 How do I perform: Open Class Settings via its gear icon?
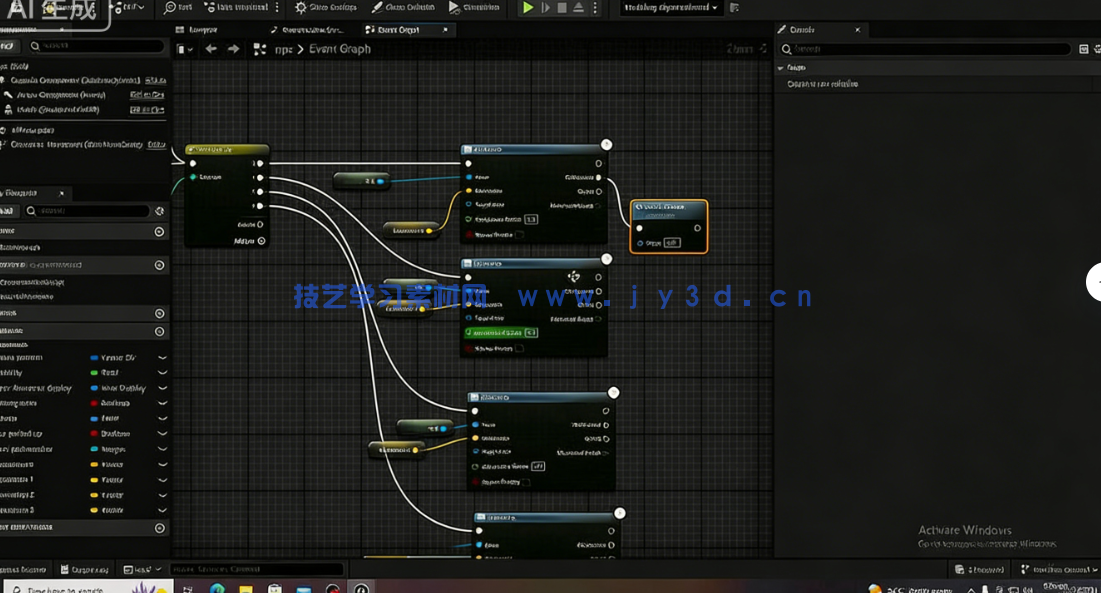pyautogui.click(x=301, y=7)
